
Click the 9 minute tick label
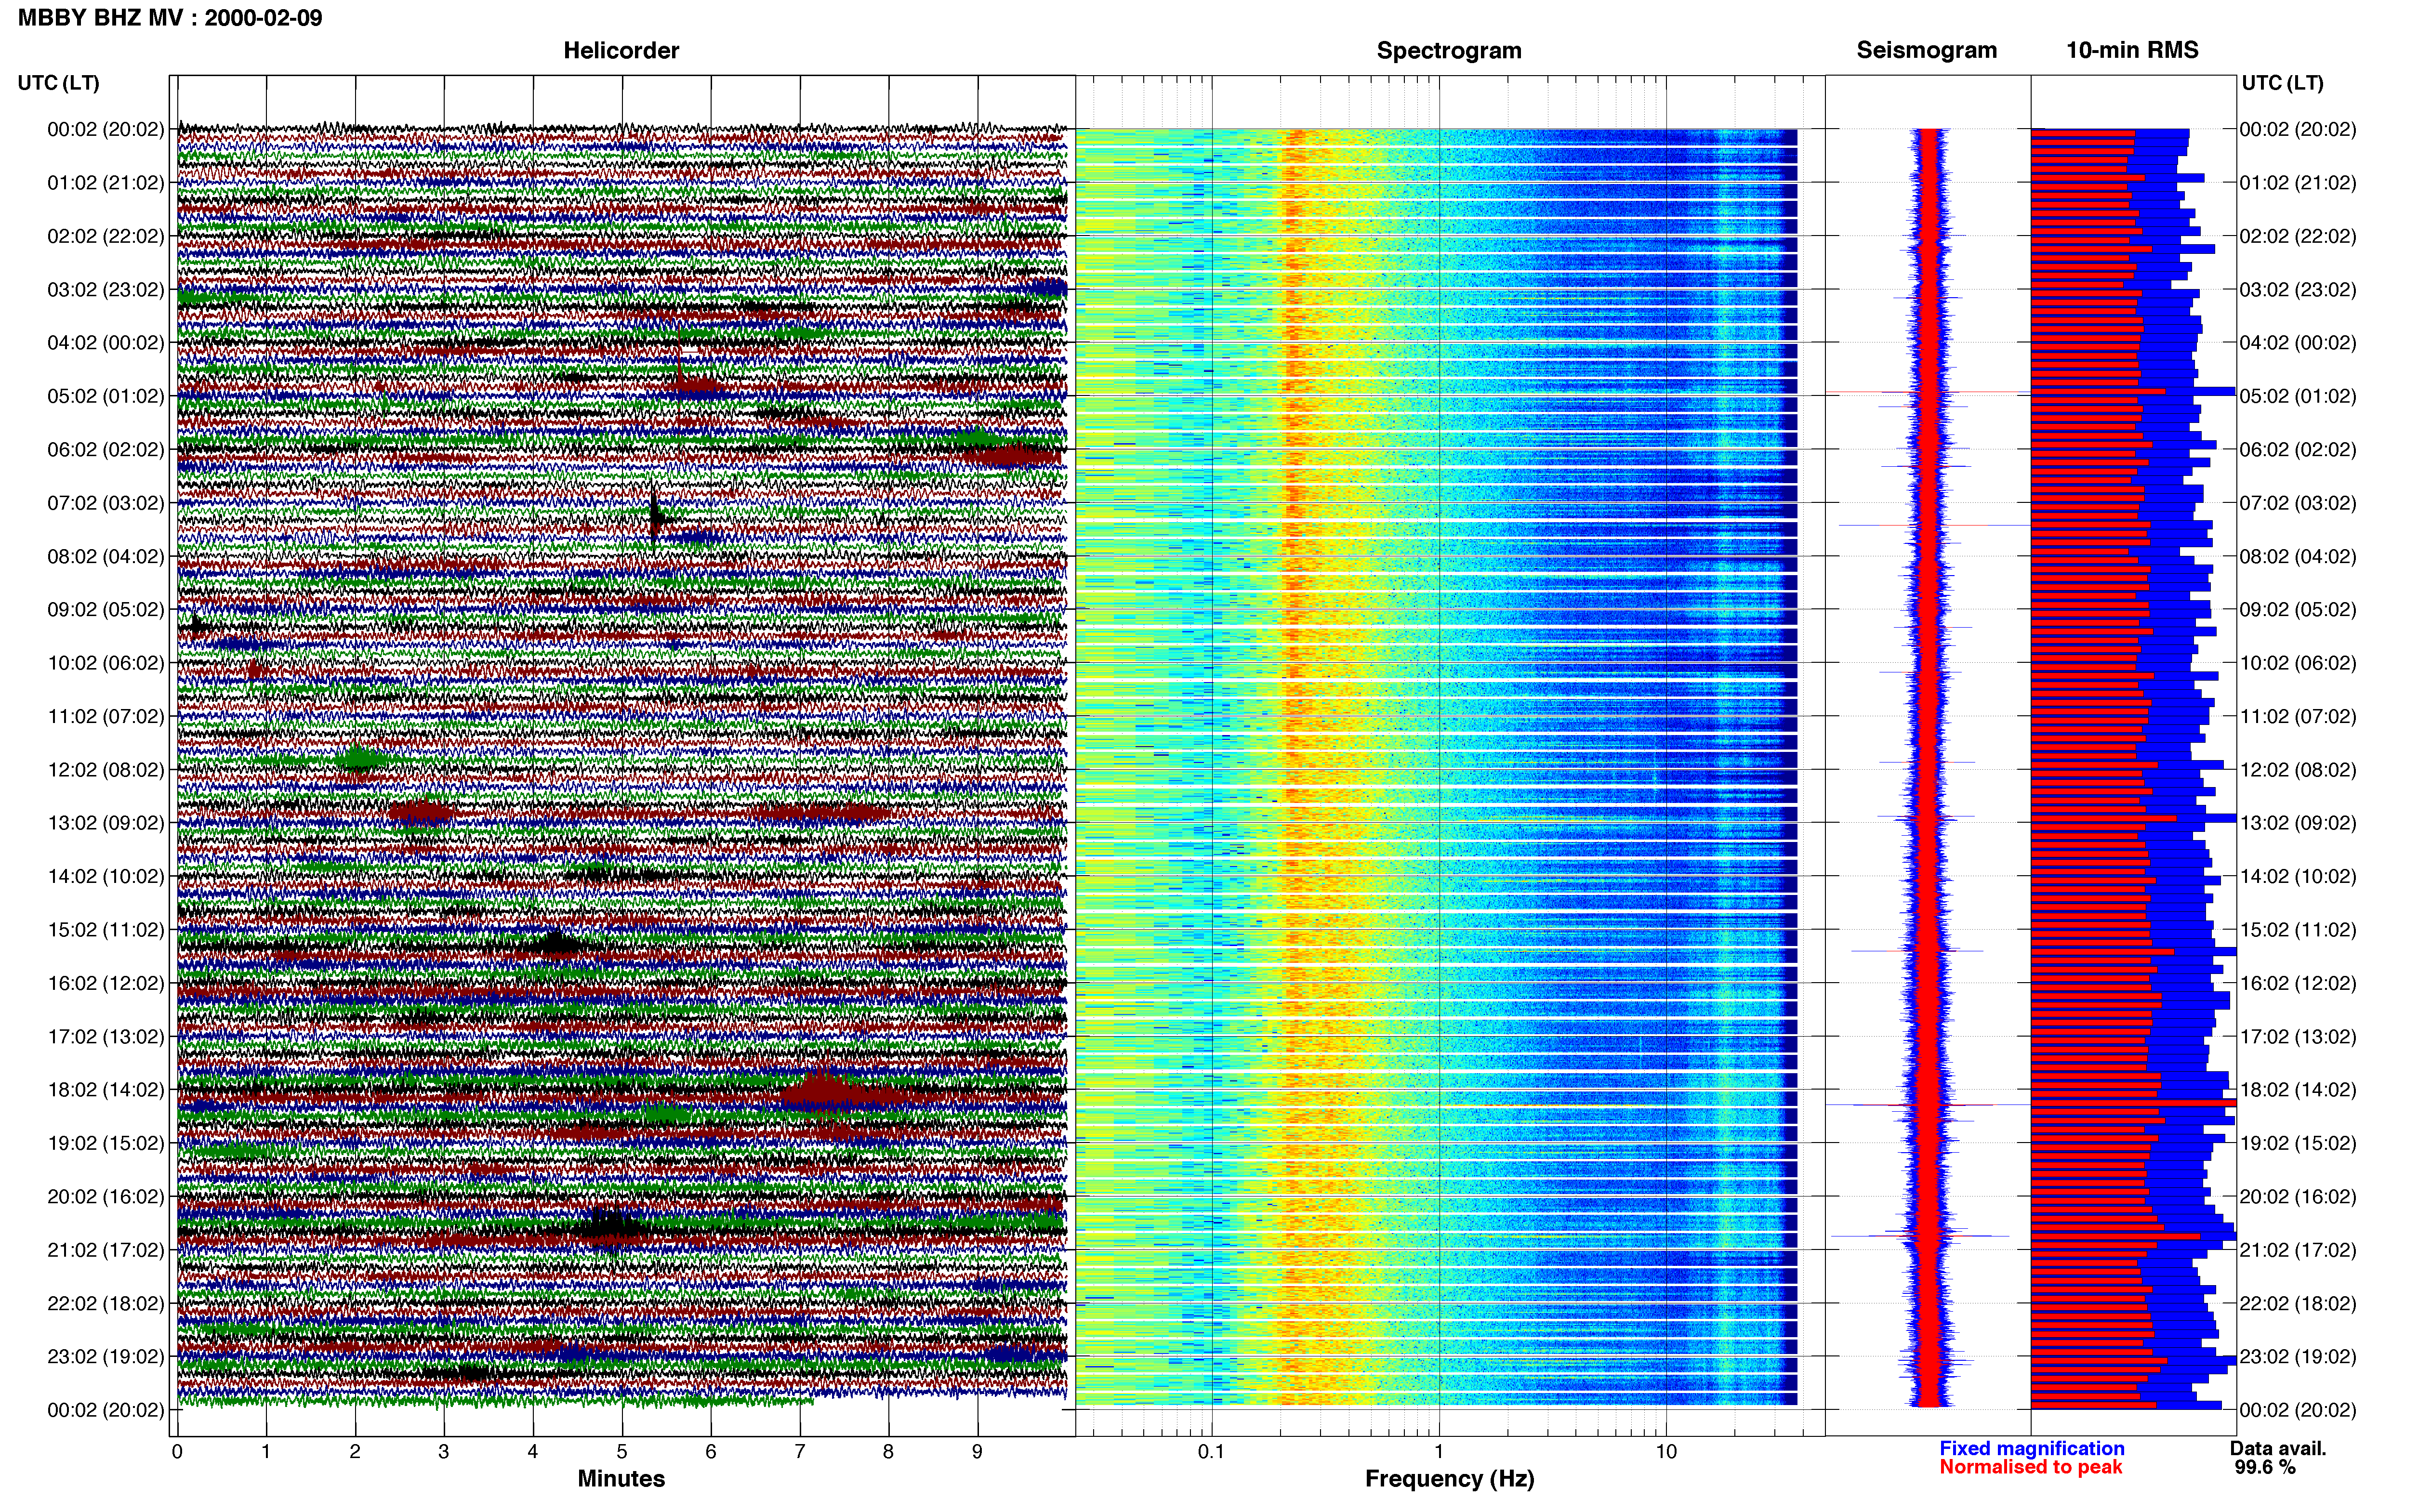coord(977,1452)
